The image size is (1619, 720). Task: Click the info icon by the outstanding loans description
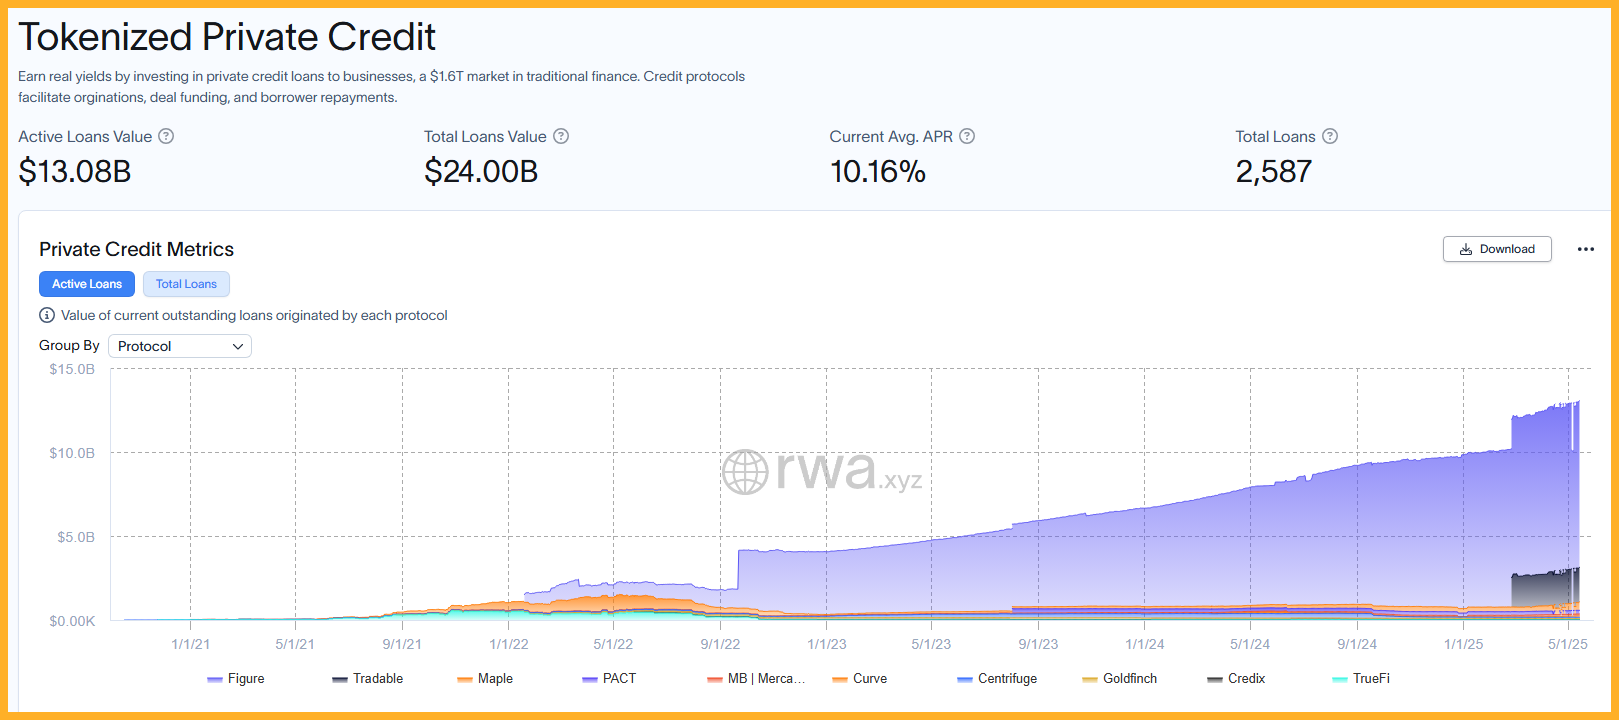click(x=47, y=315)
